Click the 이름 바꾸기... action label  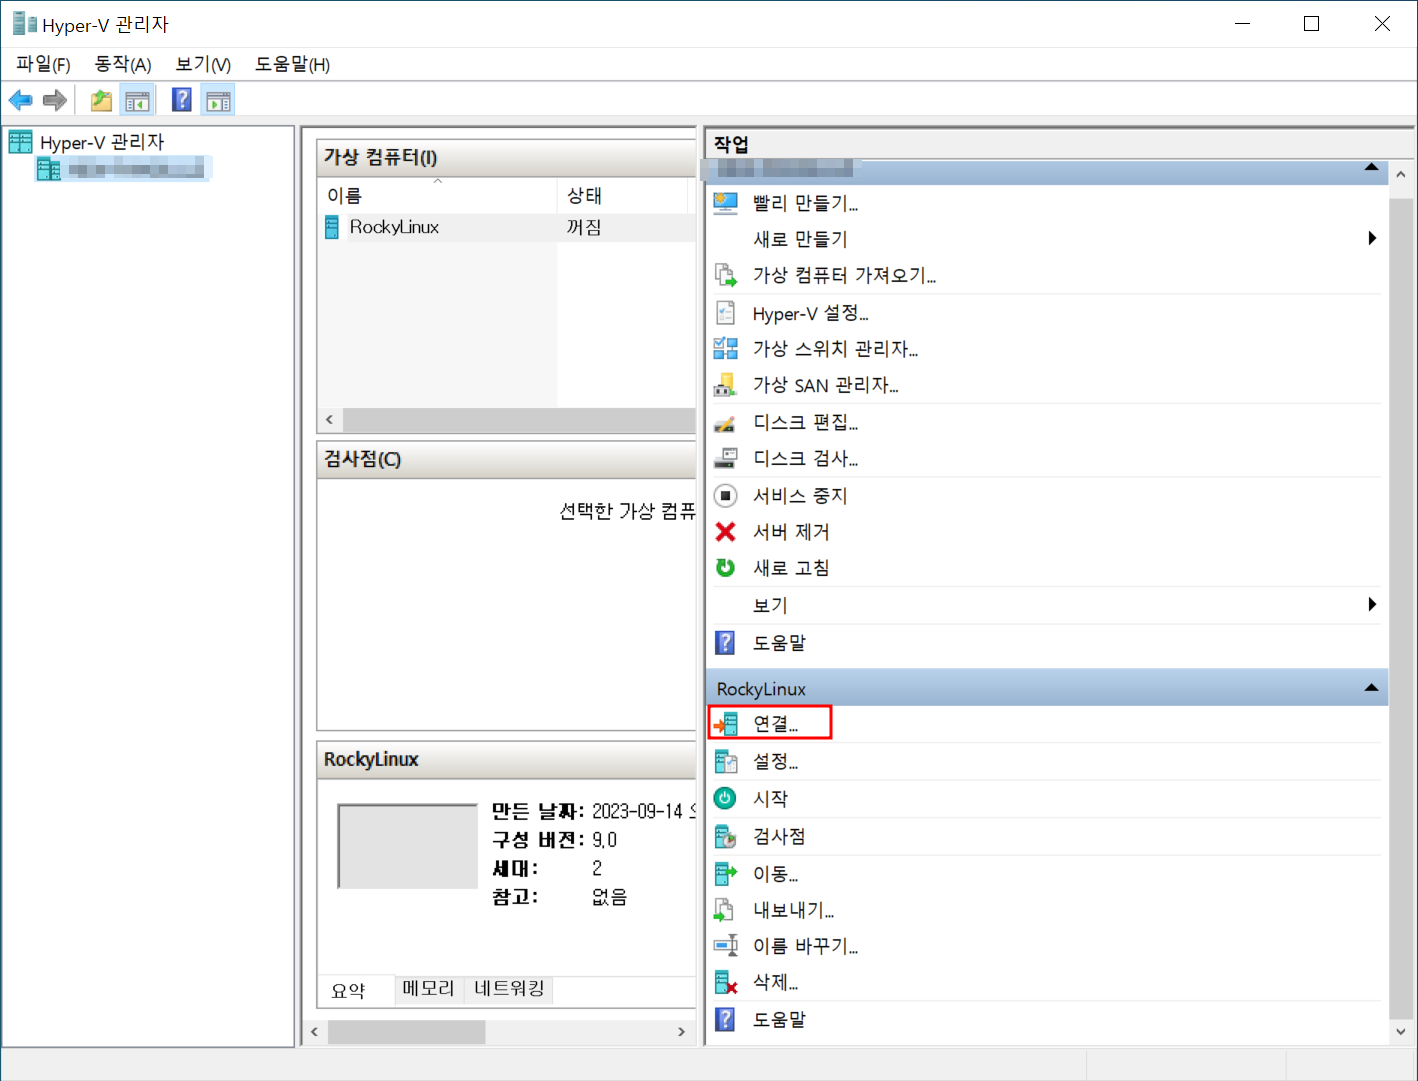click(805, 946)
